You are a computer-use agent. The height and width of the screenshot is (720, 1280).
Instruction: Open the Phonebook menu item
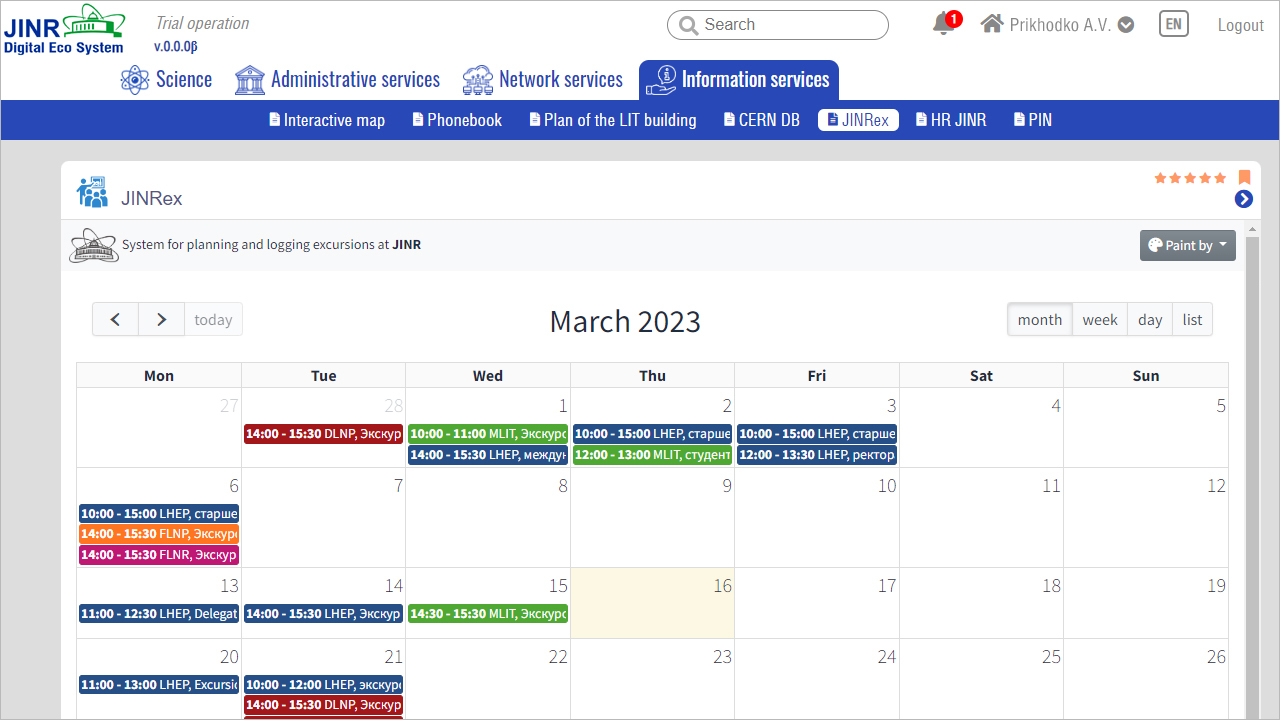coord(457,120)
